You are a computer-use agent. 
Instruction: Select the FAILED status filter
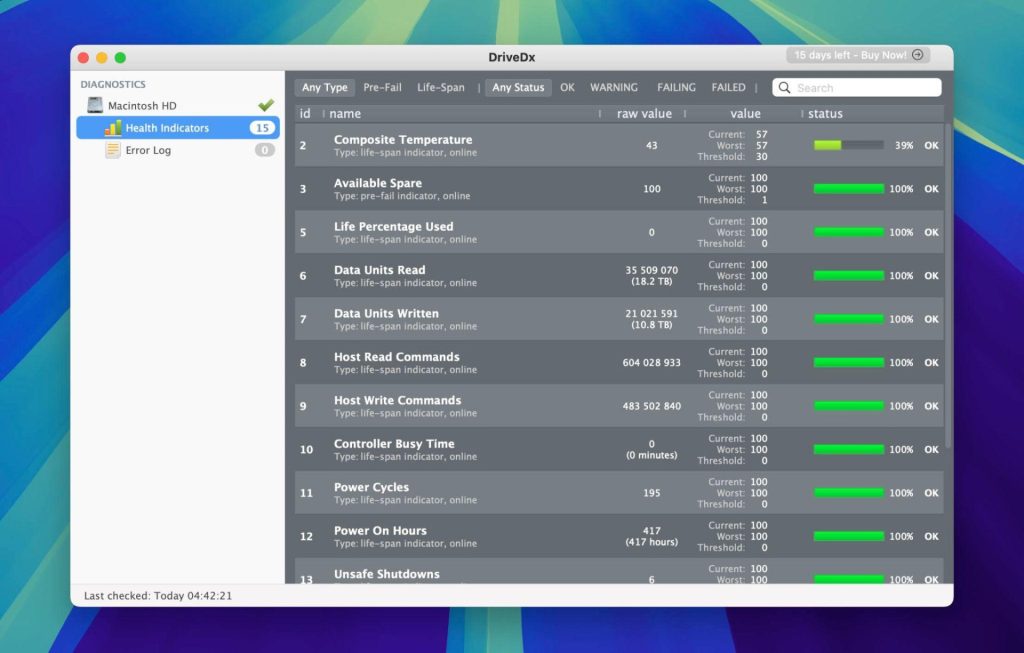(728, 87)
